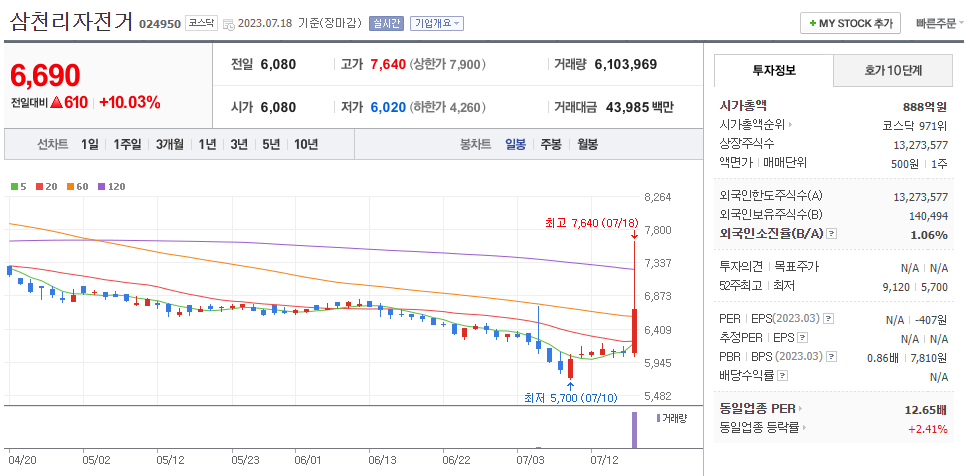Image resolution: width=970 pixels, height=476 pixels.
Task: Click the 최저 5,700 (07/10) chart marker
Action: click(x=570, y=397)
